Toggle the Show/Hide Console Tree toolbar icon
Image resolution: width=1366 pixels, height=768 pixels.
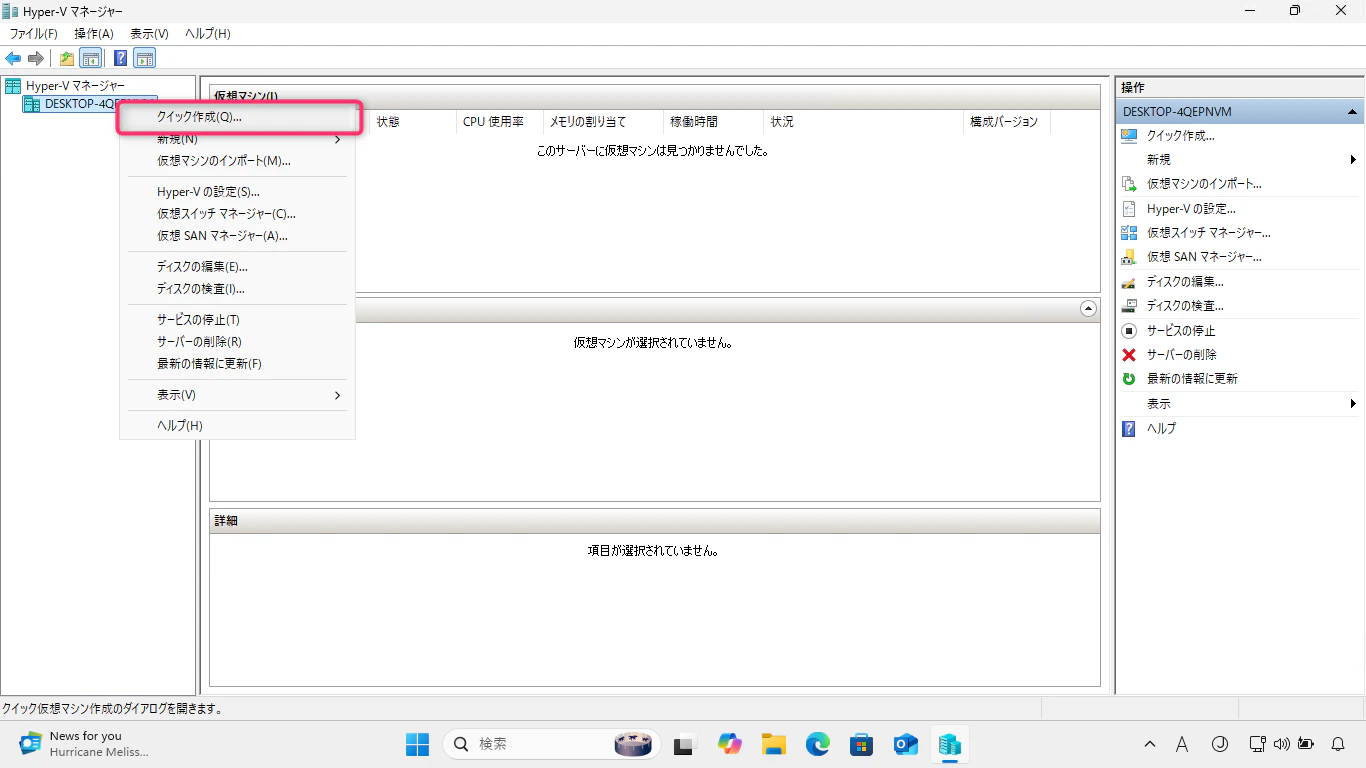[x=91, y=58]
